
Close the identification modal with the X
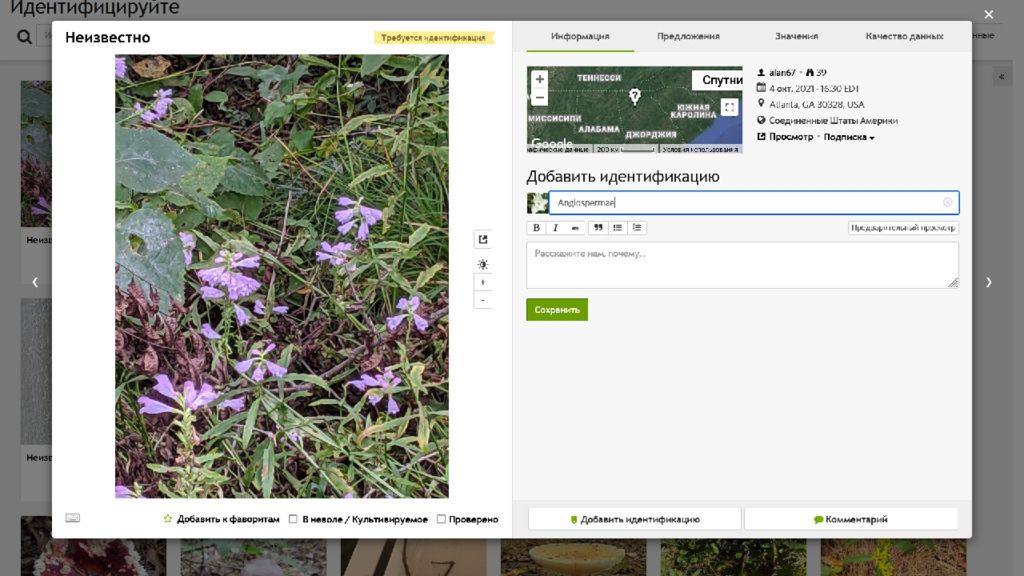[x=989, y=14]
